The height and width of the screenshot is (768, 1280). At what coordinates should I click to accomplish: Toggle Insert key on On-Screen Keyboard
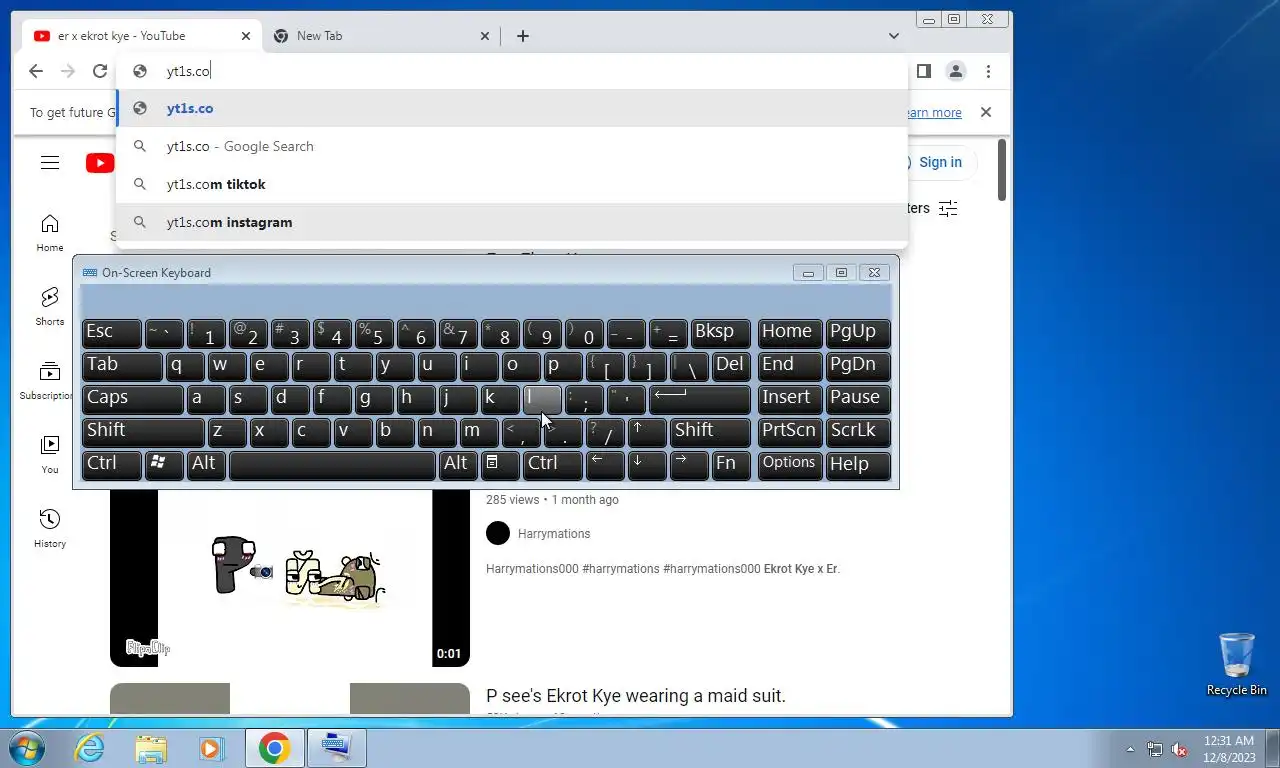(790, 398)
